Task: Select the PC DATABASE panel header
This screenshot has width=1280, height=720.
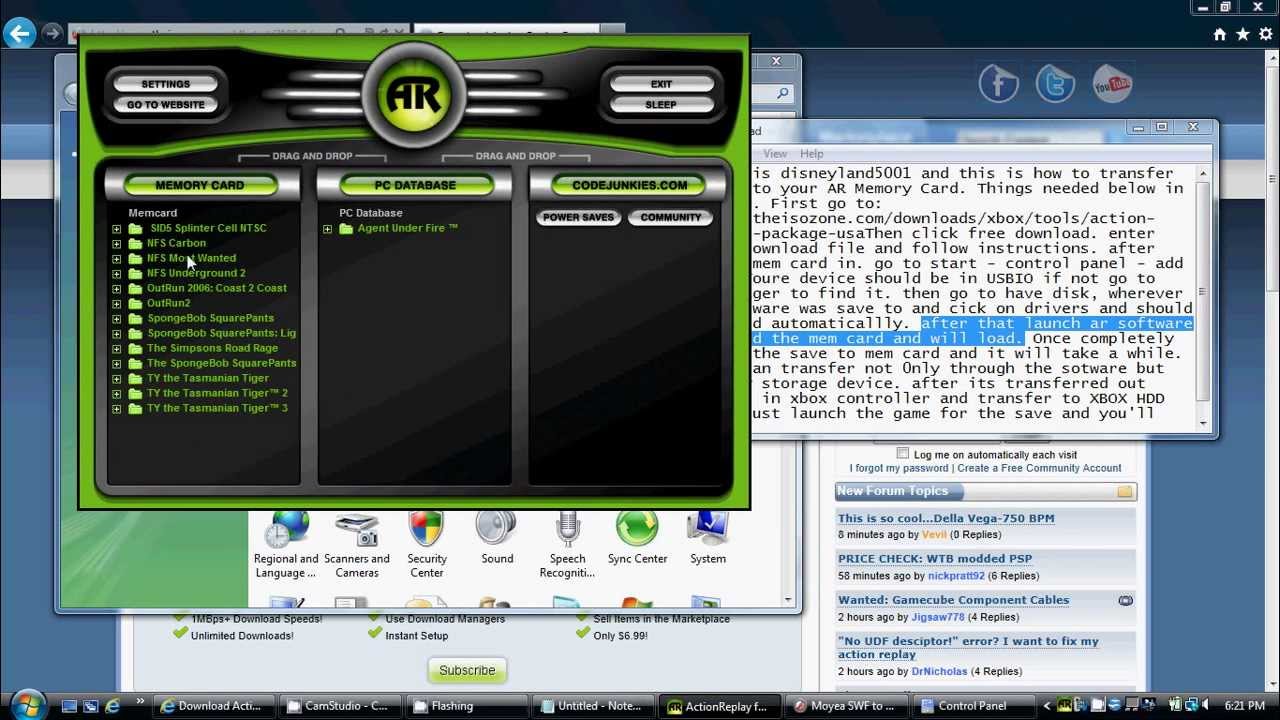Action: [x=415, y=185]
